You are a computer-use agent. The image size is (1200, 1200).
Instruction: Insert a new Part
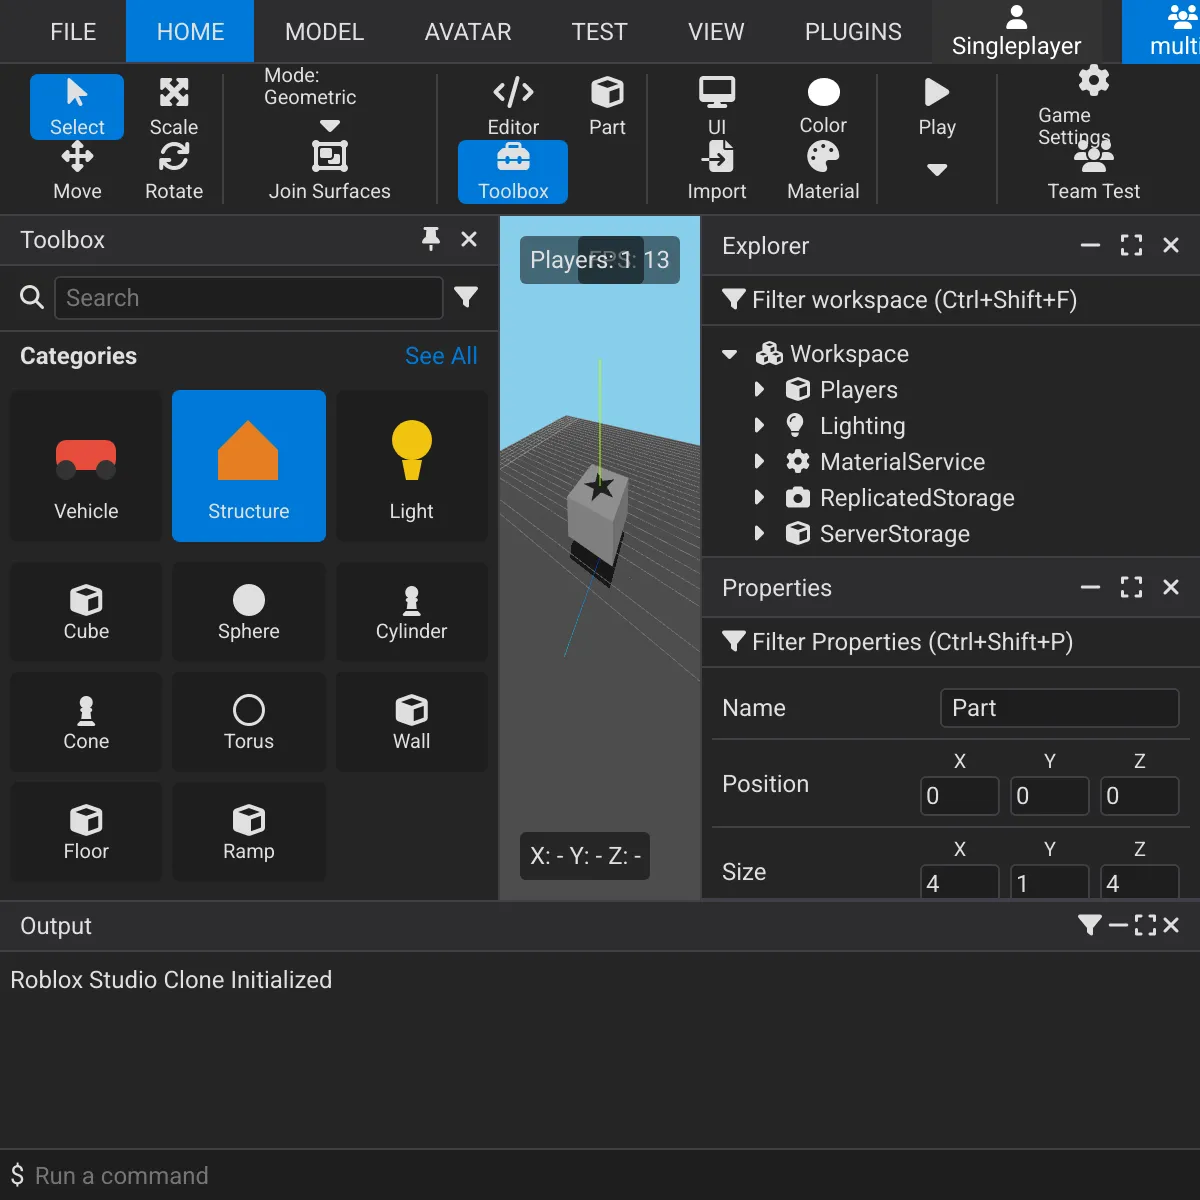tap(607, 107)
